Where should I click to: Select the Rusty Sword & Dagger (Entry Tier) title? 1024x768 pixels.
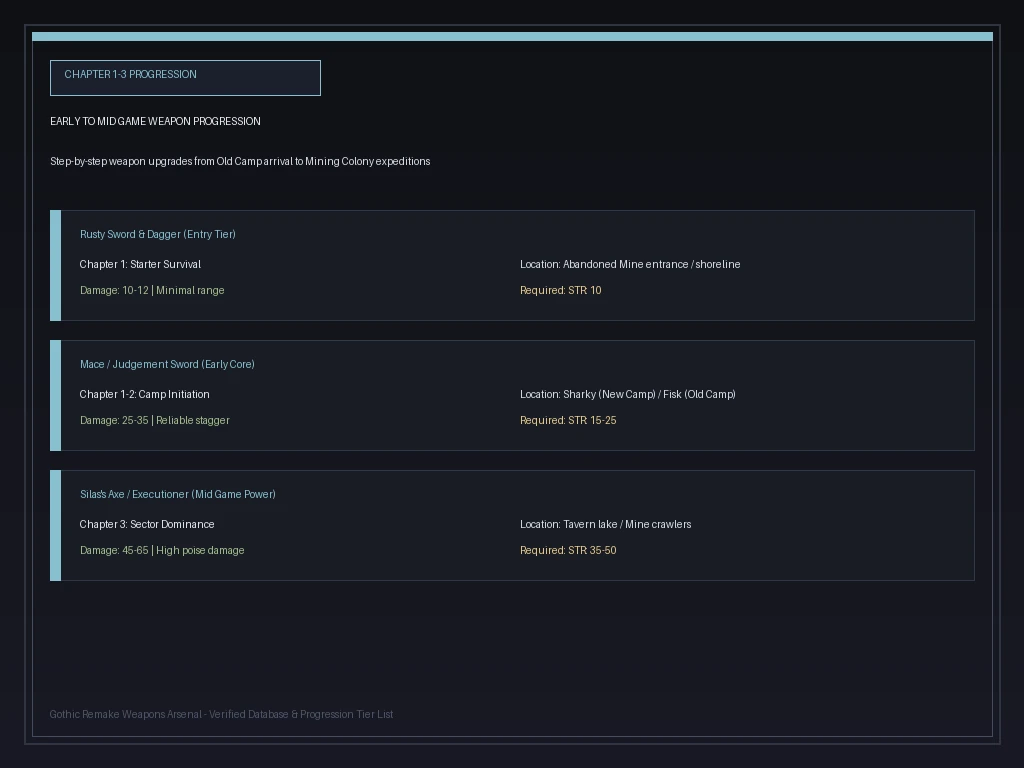pyautogui.click(x=157, y=234)
